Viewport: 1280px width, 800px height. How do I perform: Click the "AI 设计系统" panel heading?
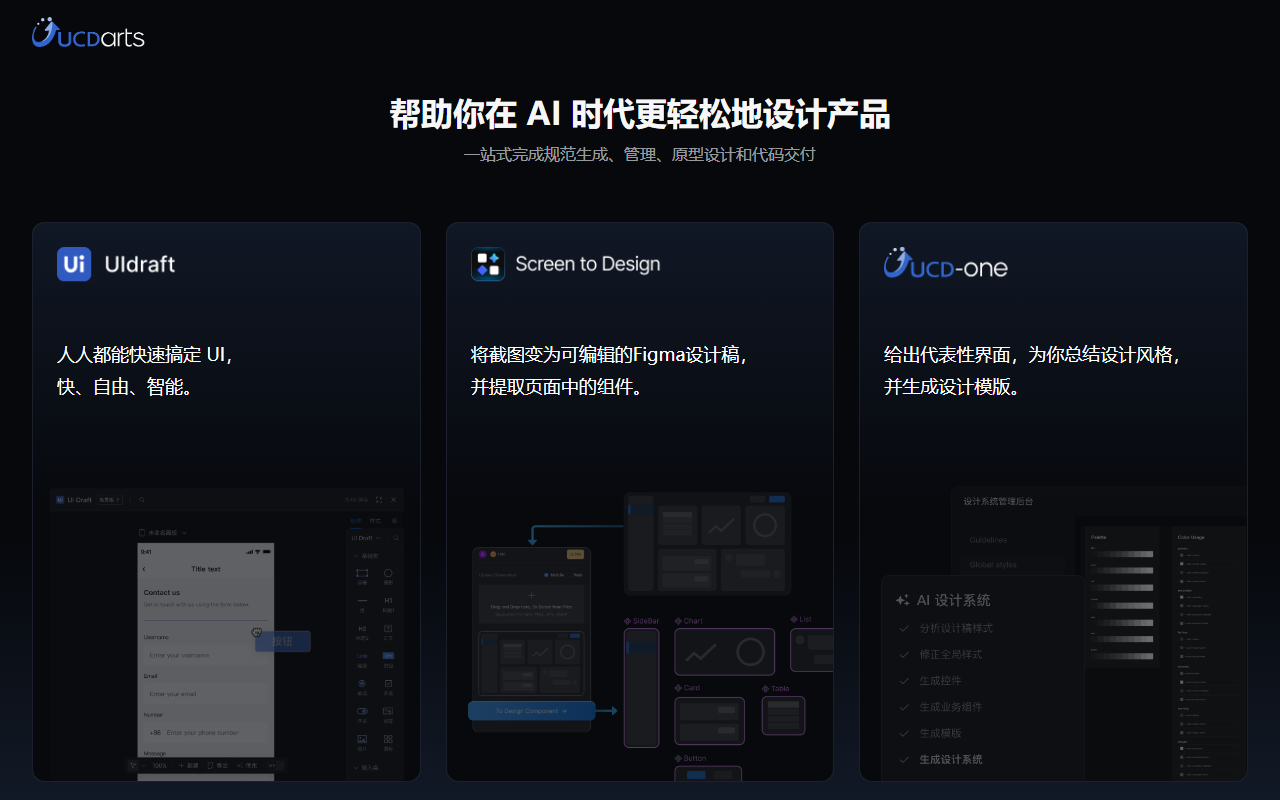pos(954,601)
